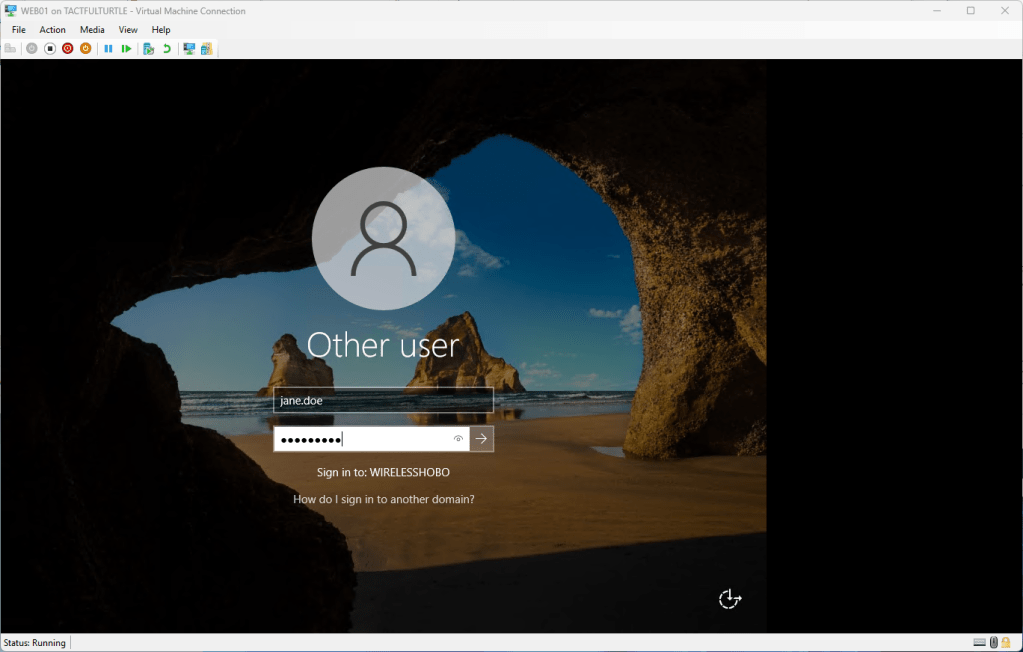Click the username field containing jane.doe
Viewport: 1023px width, 652px height.
pos(383,400)
